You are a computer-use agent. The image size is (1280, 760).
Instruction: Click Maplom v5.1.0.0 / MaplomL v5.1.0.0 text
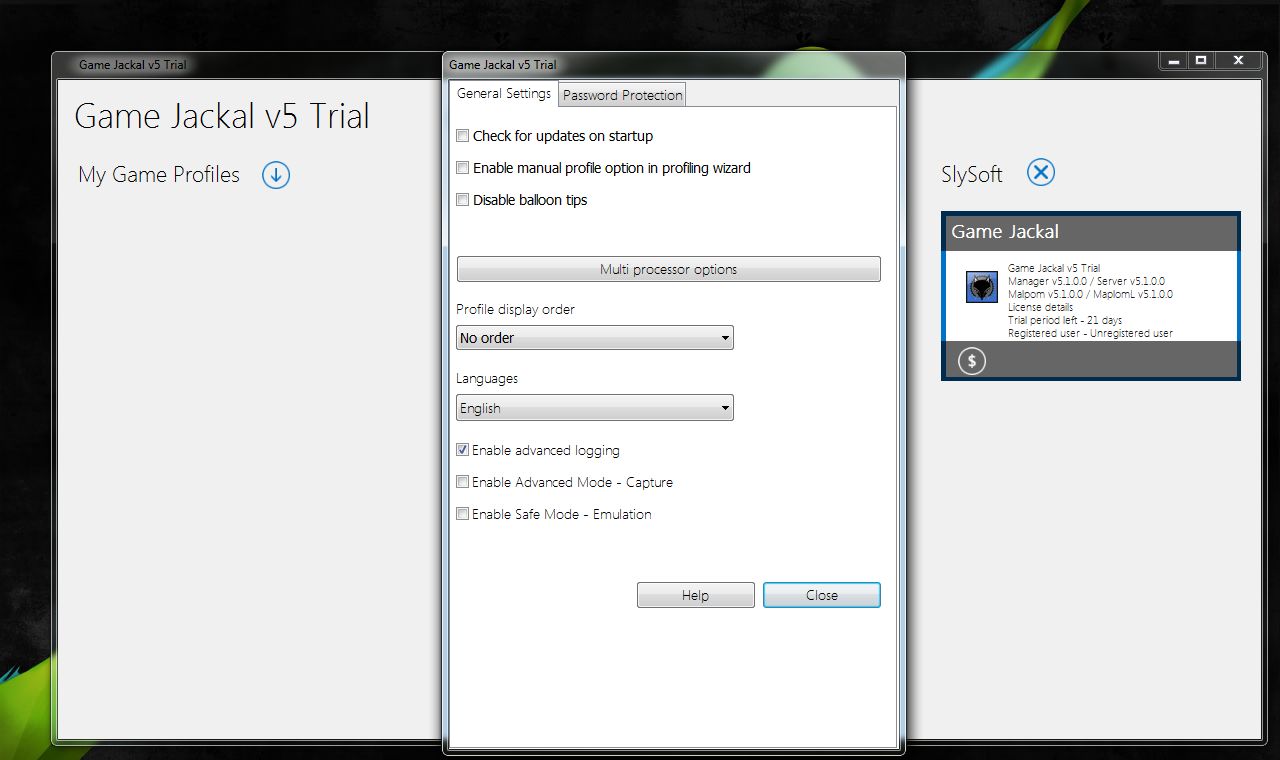point(1090,294)
